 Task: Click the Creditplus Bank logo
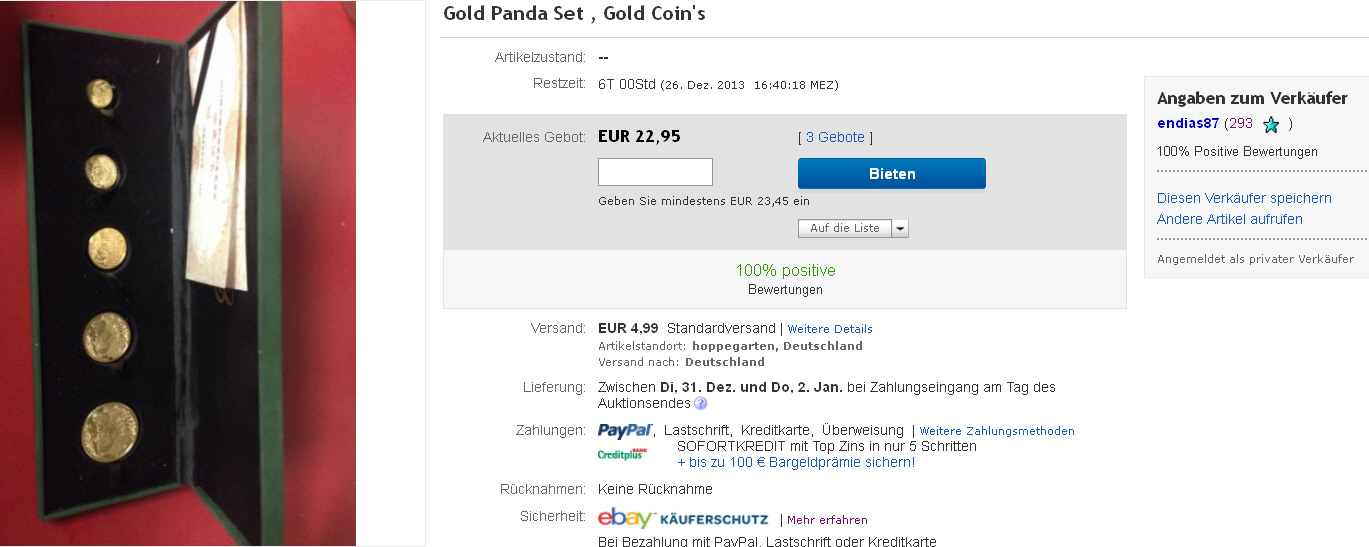coord(622,454)
